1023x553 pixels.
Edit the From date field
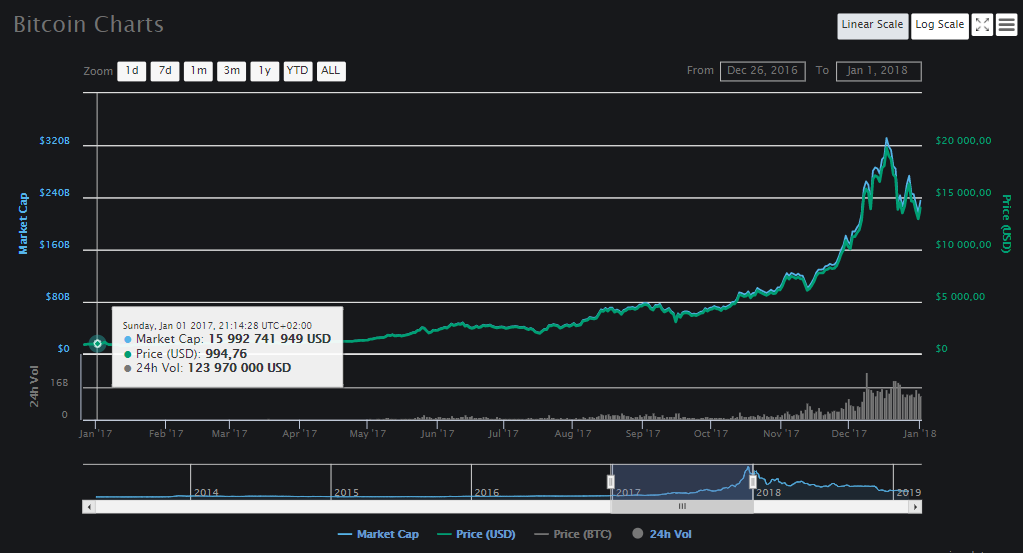pos(762,71)
